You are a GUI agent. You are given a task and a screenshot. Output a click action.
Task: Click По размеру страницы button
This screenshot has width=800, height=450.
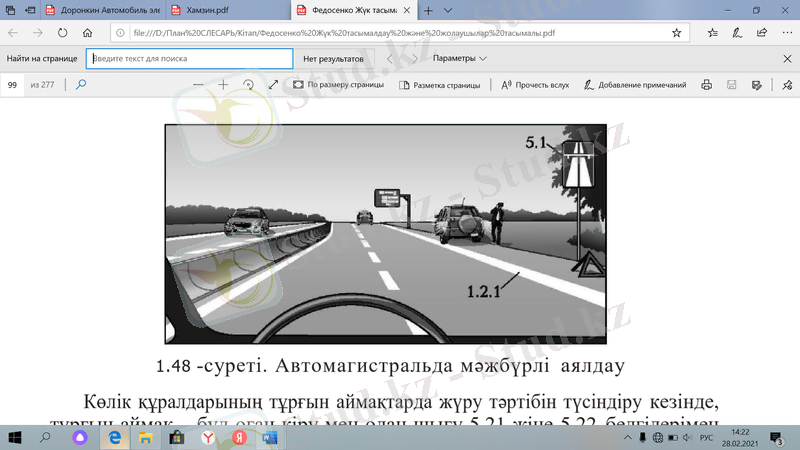coord(338,85)
